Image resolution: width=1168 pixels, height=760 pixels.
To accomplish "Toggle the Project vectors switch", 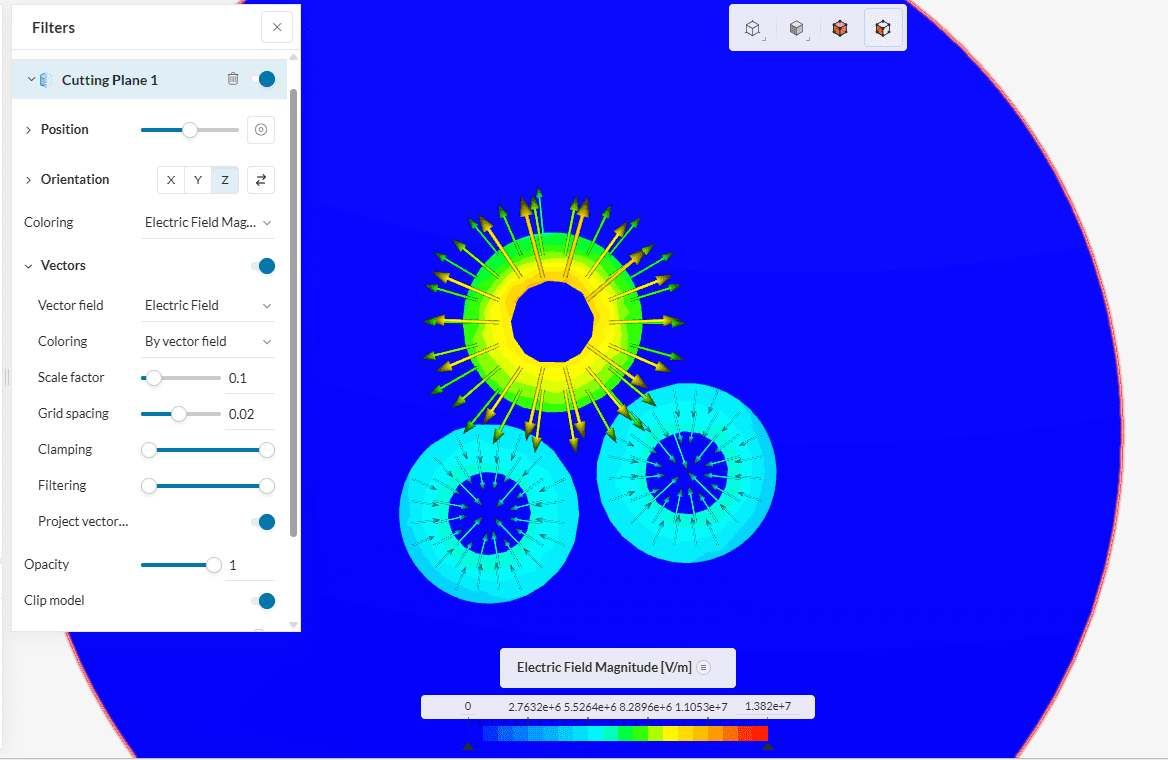I will (x=265, y=522).
